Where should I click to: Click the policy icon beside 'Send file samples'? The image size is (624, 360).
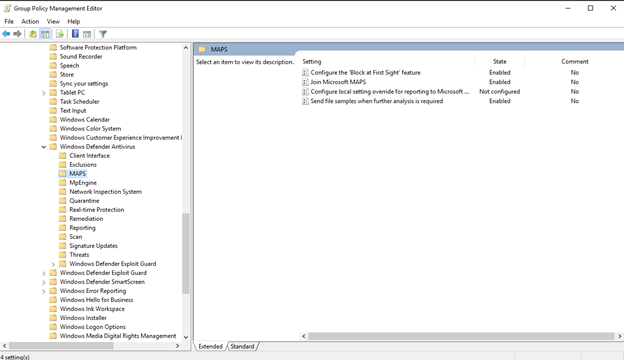tap(305, 101)
